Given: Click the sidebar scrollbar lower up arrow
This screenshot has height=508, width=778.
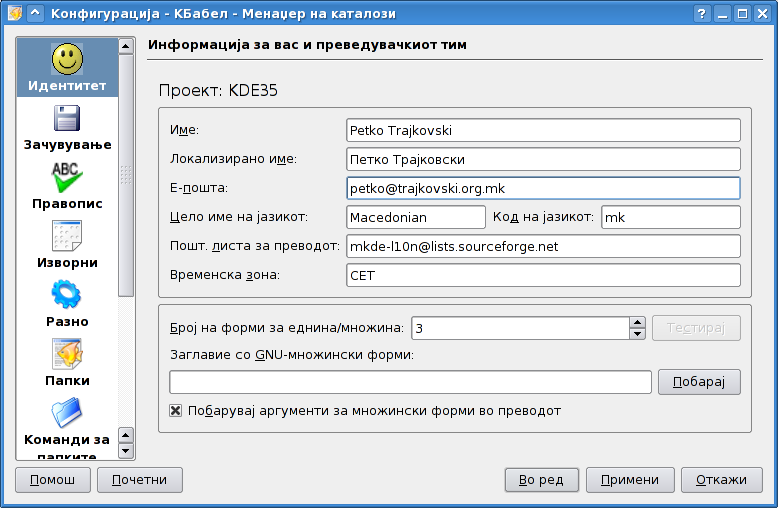Looking at the screenshot, I should [x=126, y=436].
